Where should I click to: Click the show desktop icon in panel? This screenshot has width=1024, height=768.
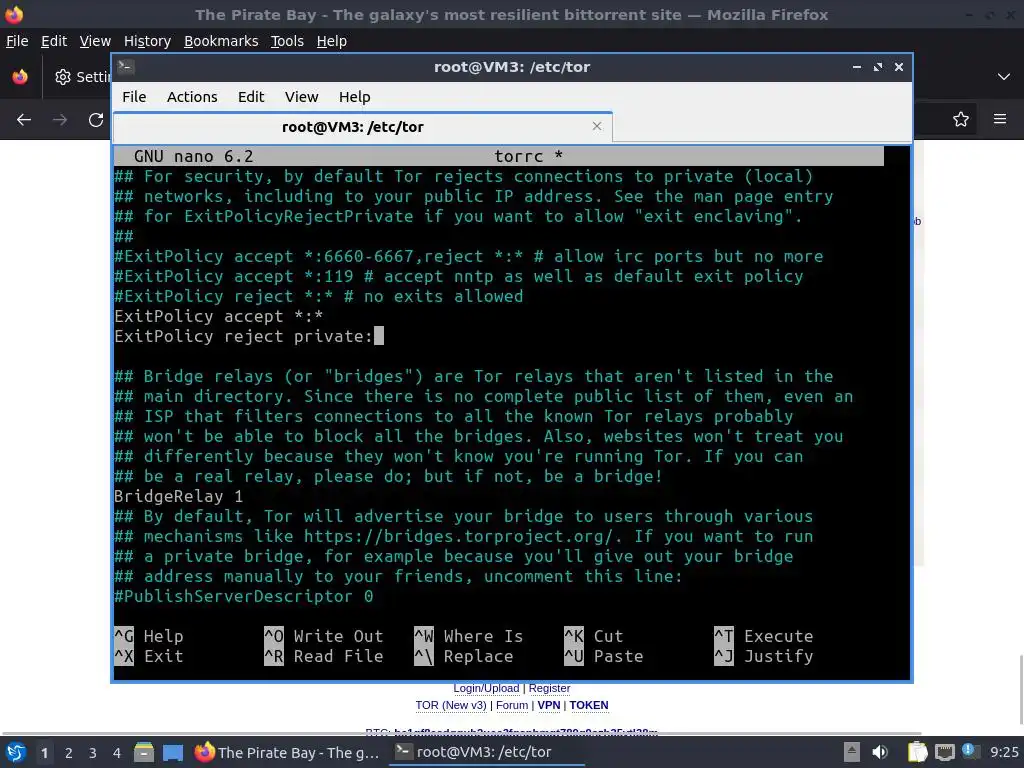[173, 752]
